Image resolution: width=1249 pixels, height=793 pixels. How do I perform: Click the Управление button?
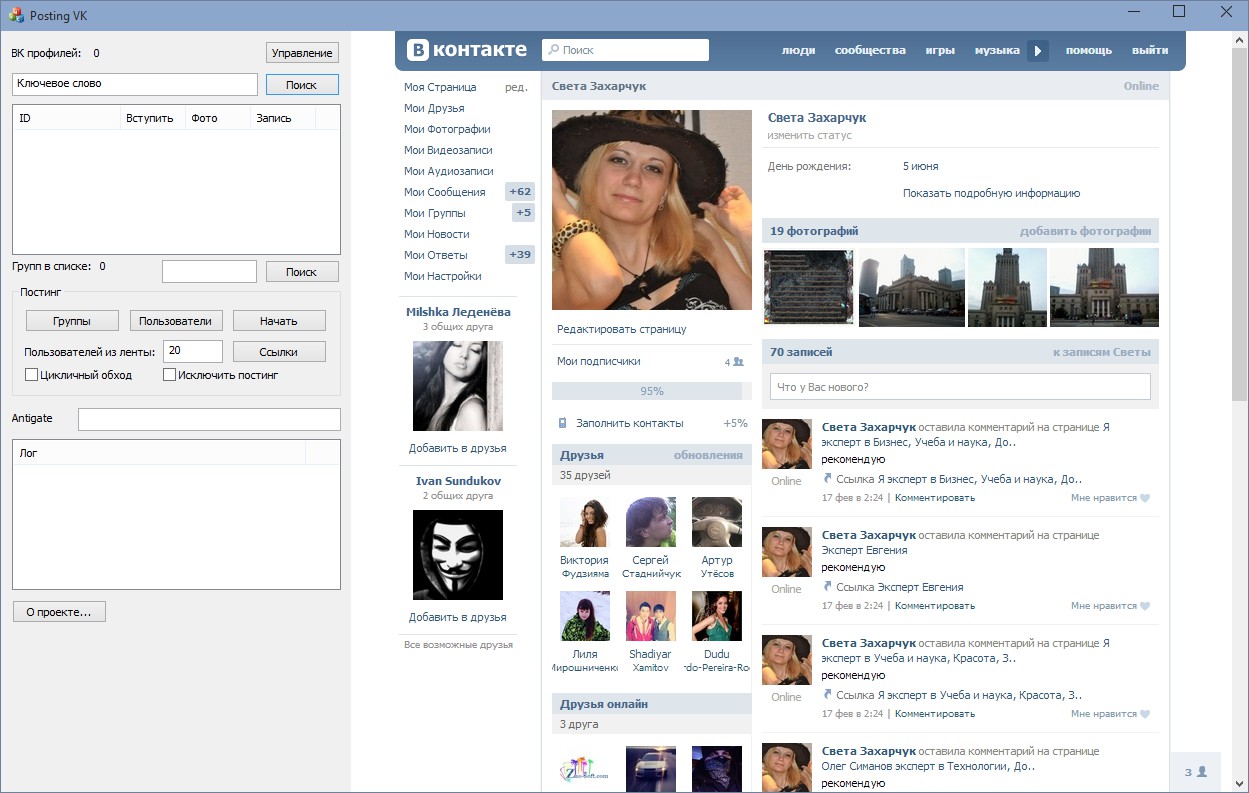pos(302,53)
